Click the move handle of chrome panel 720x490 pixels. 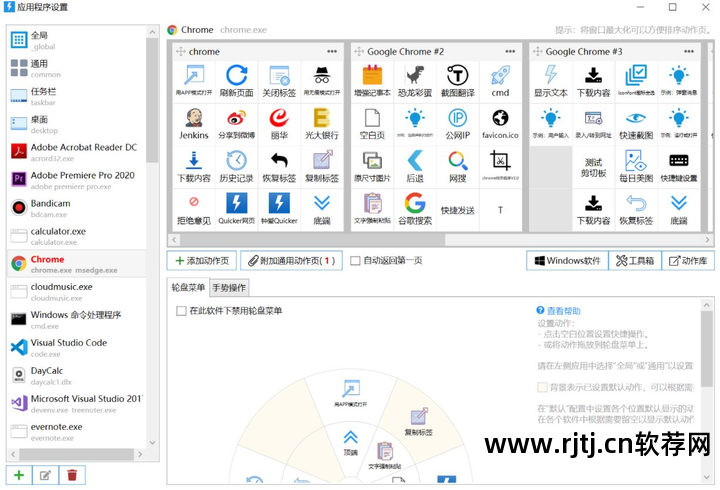click(180, 51)
